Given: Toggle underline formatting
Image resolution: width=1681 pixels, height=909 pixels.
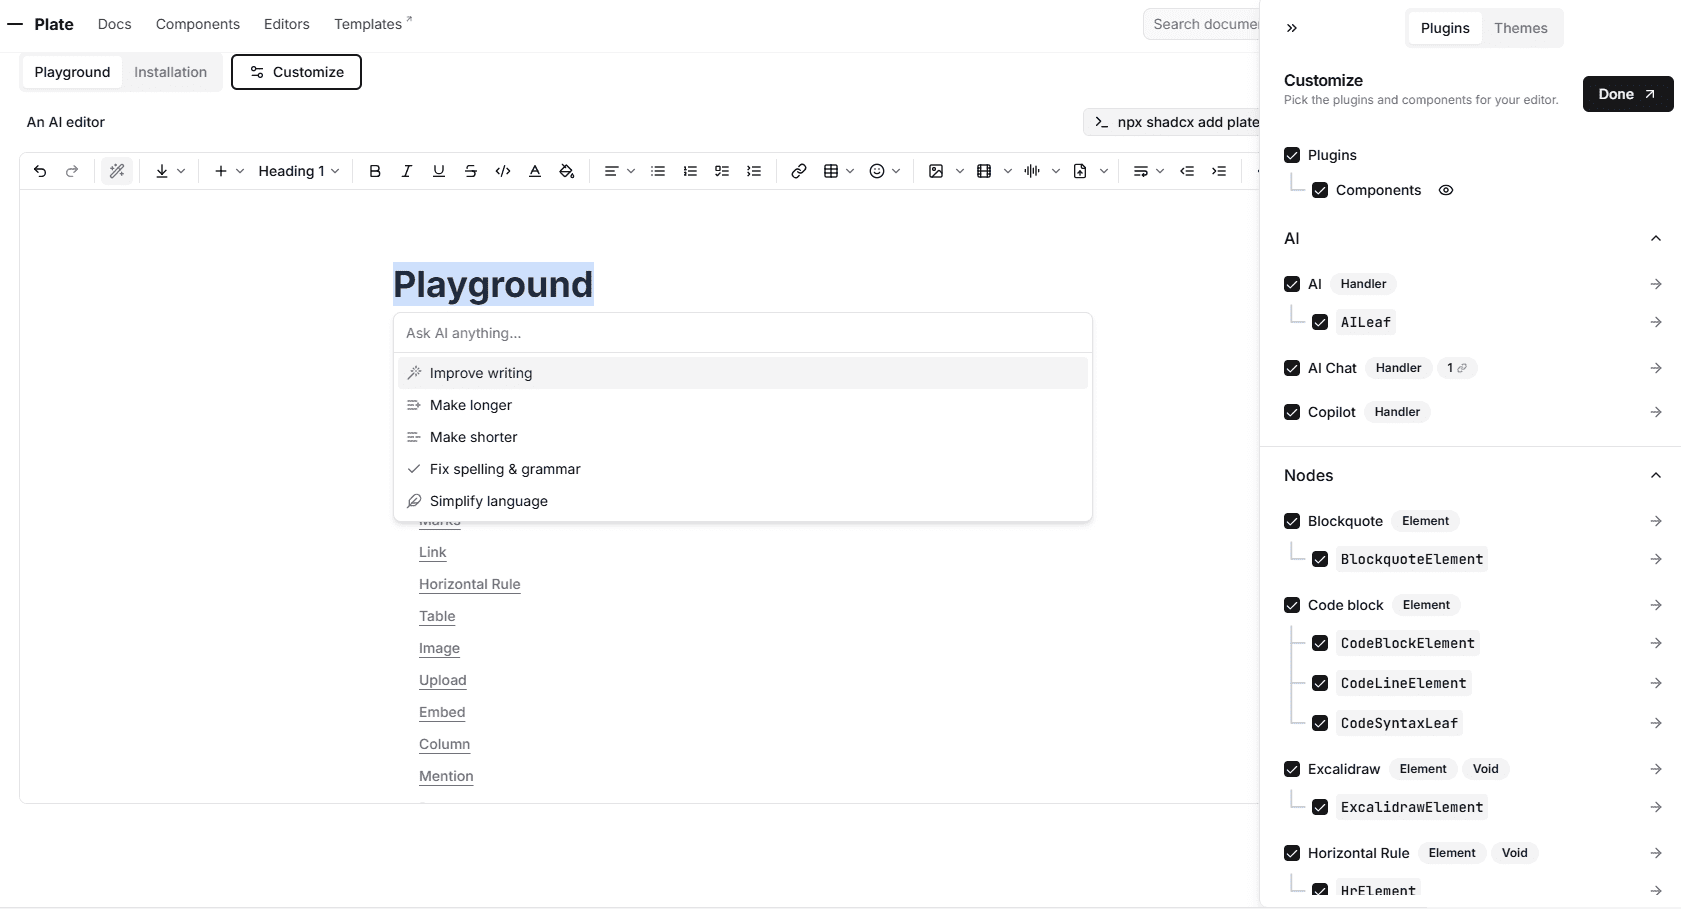Looking at the screenshot, I should (439, 171).
